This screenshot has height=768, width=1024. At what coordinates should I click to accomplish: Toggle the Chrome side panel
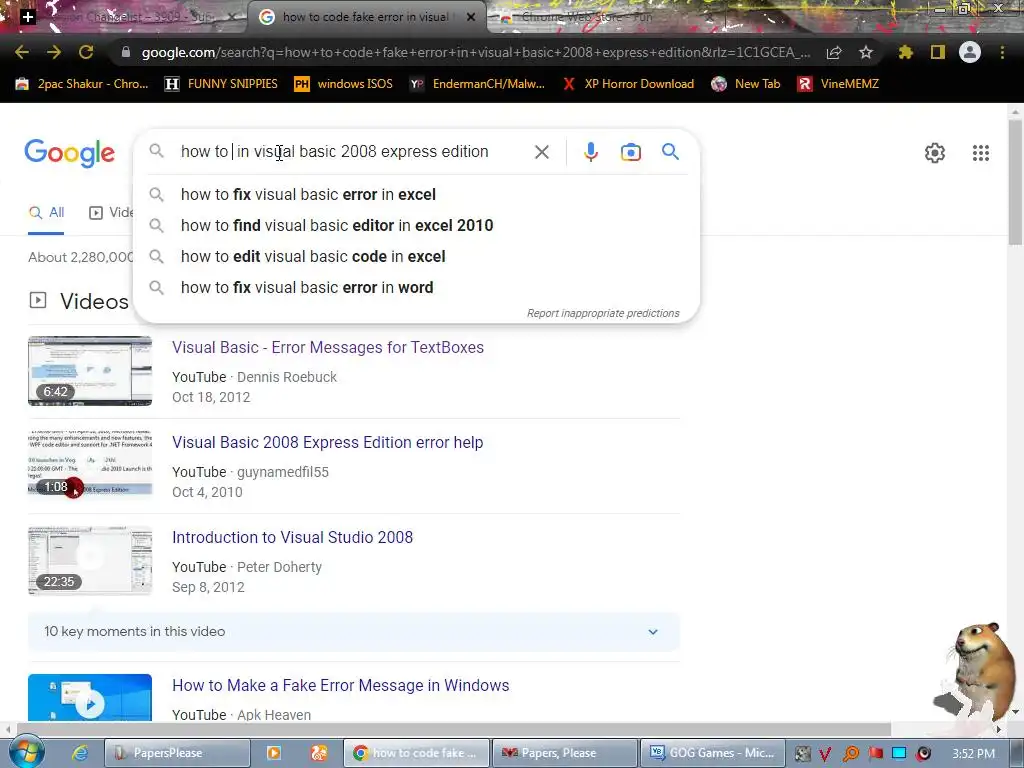click(x=938, y=52)
